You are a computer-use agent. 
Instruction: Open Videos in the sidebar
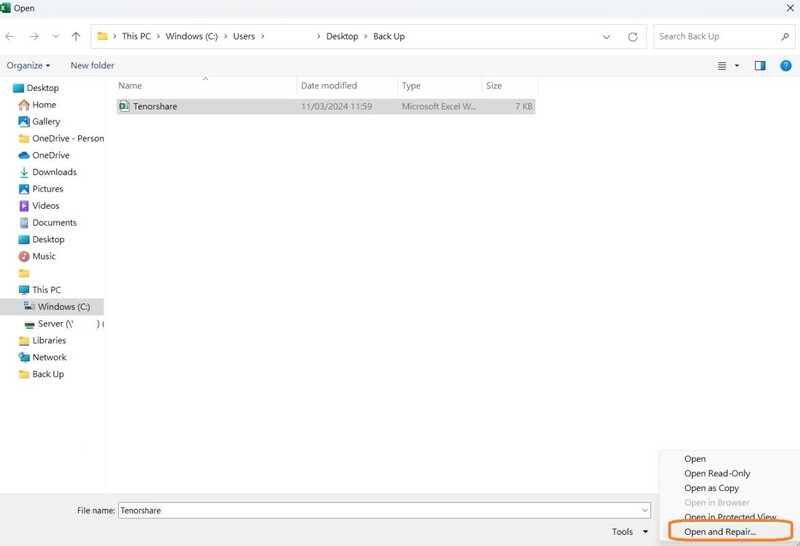(x=39, y=206)
